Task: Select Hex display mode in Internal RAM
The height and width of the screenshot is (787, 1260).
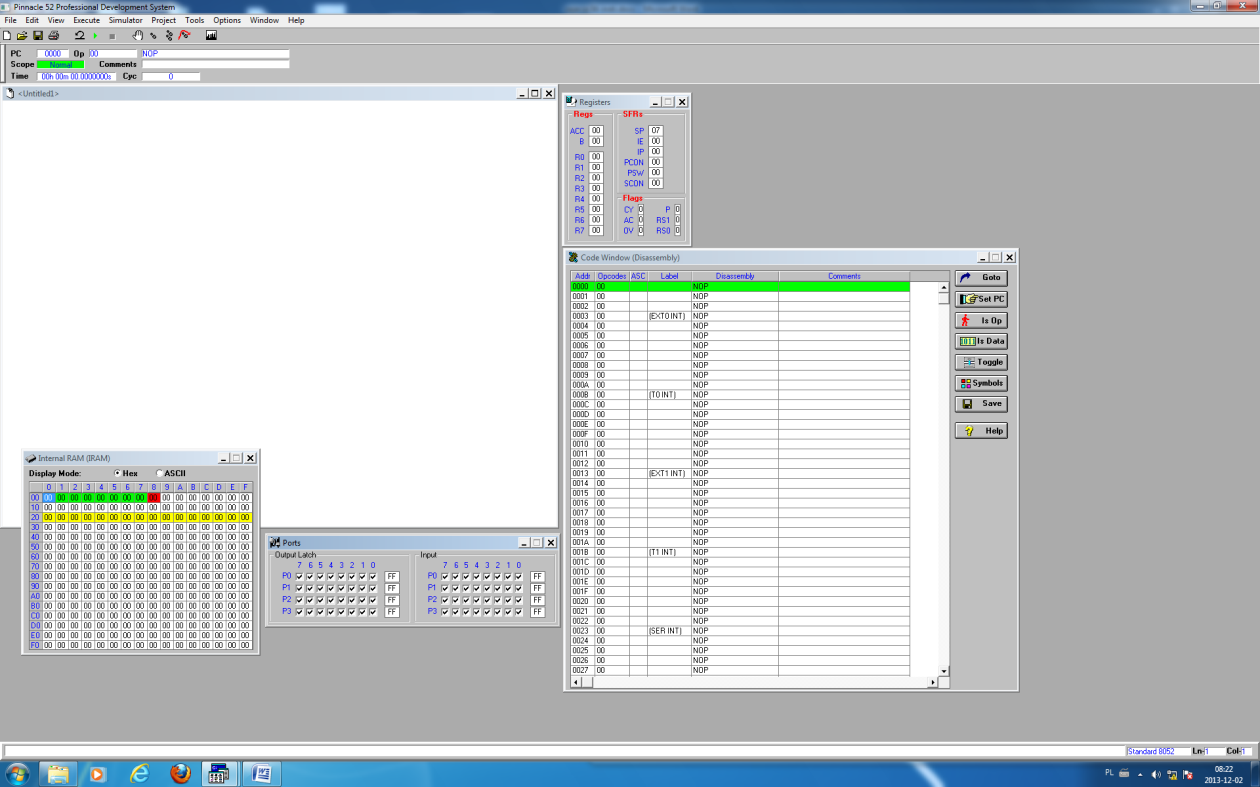Action: (x=126, y=473)
